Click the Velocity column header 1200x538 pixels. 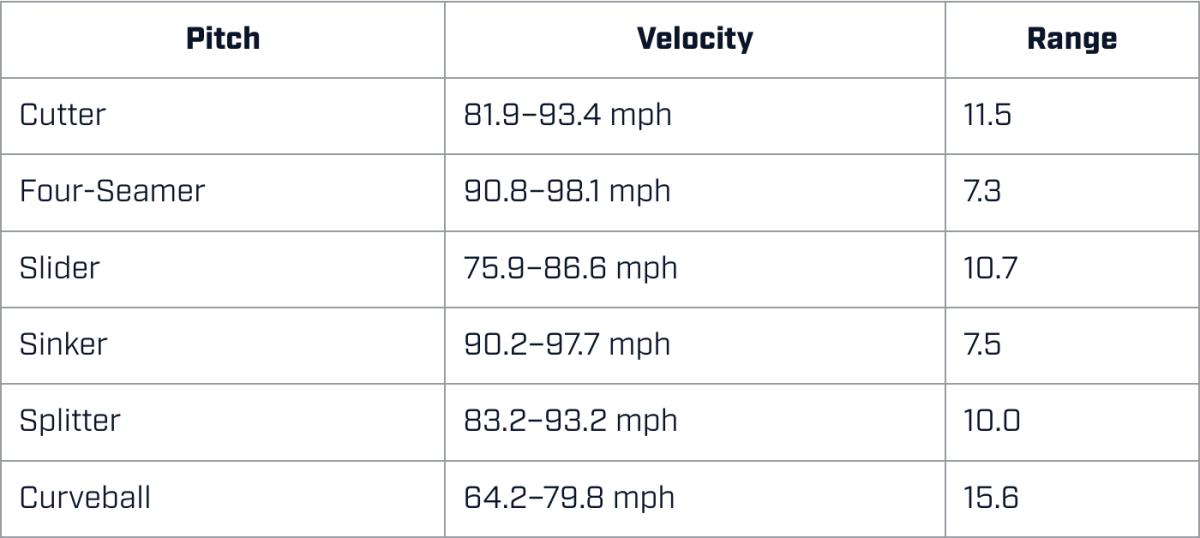tap(694, 39)
